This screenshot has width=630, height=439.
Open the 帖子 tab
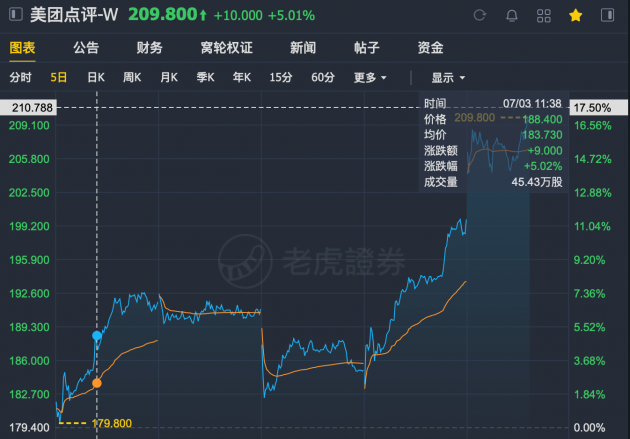[366, 48]
